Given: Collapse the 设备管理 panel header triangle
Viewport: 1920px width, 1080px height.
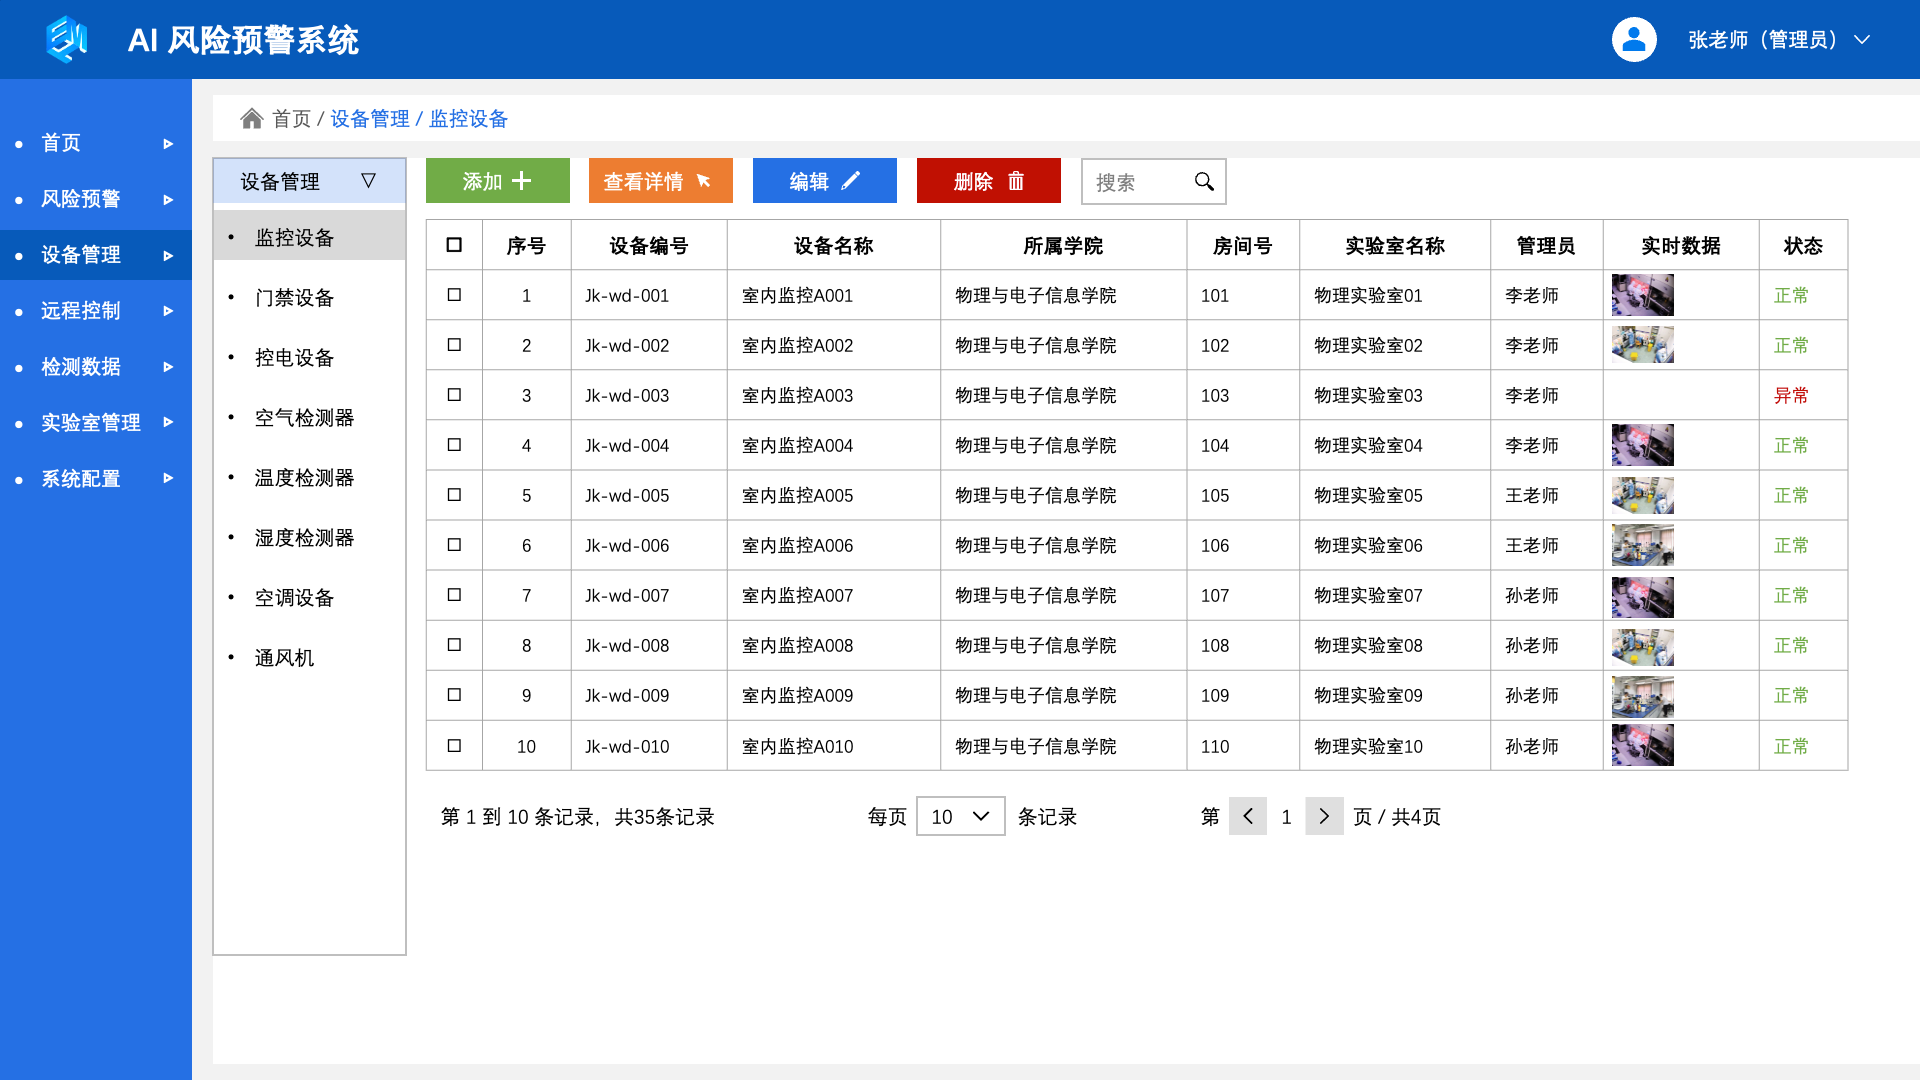Looking at the screenshot, I should [x=368, y=181].
